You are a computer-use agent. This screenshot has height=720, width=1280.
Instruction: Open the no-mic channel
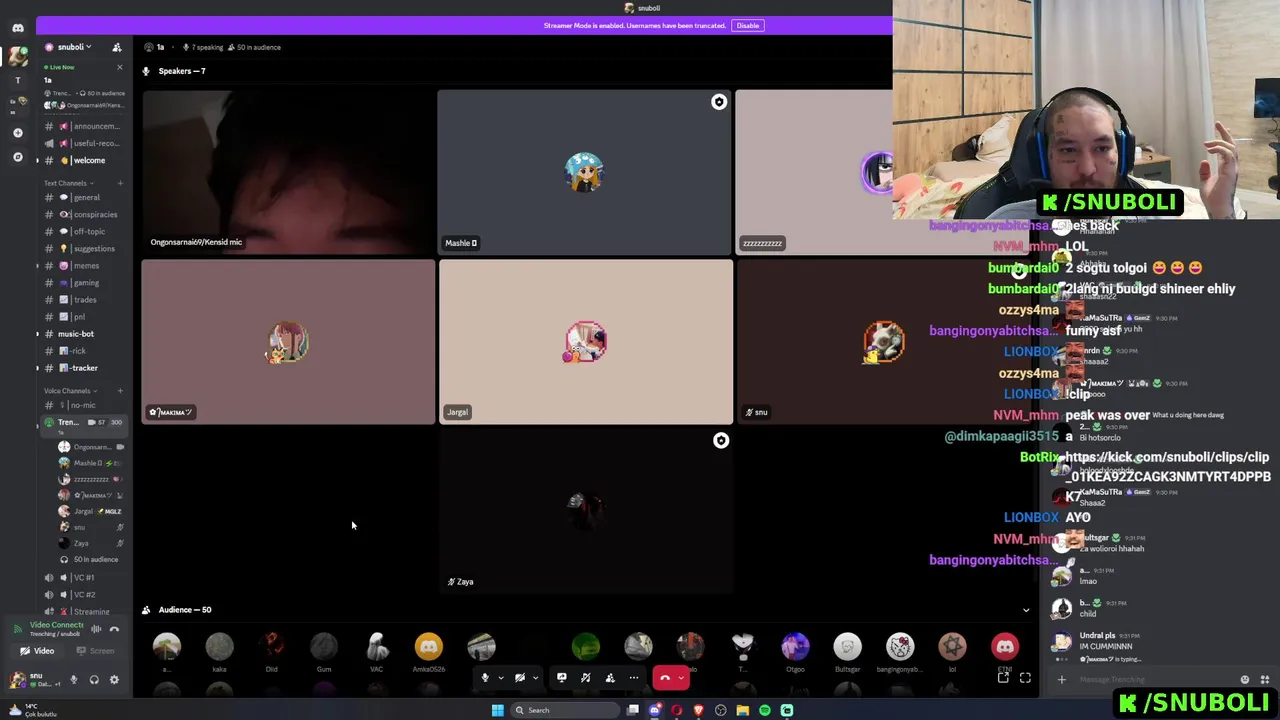pos(84,404)
